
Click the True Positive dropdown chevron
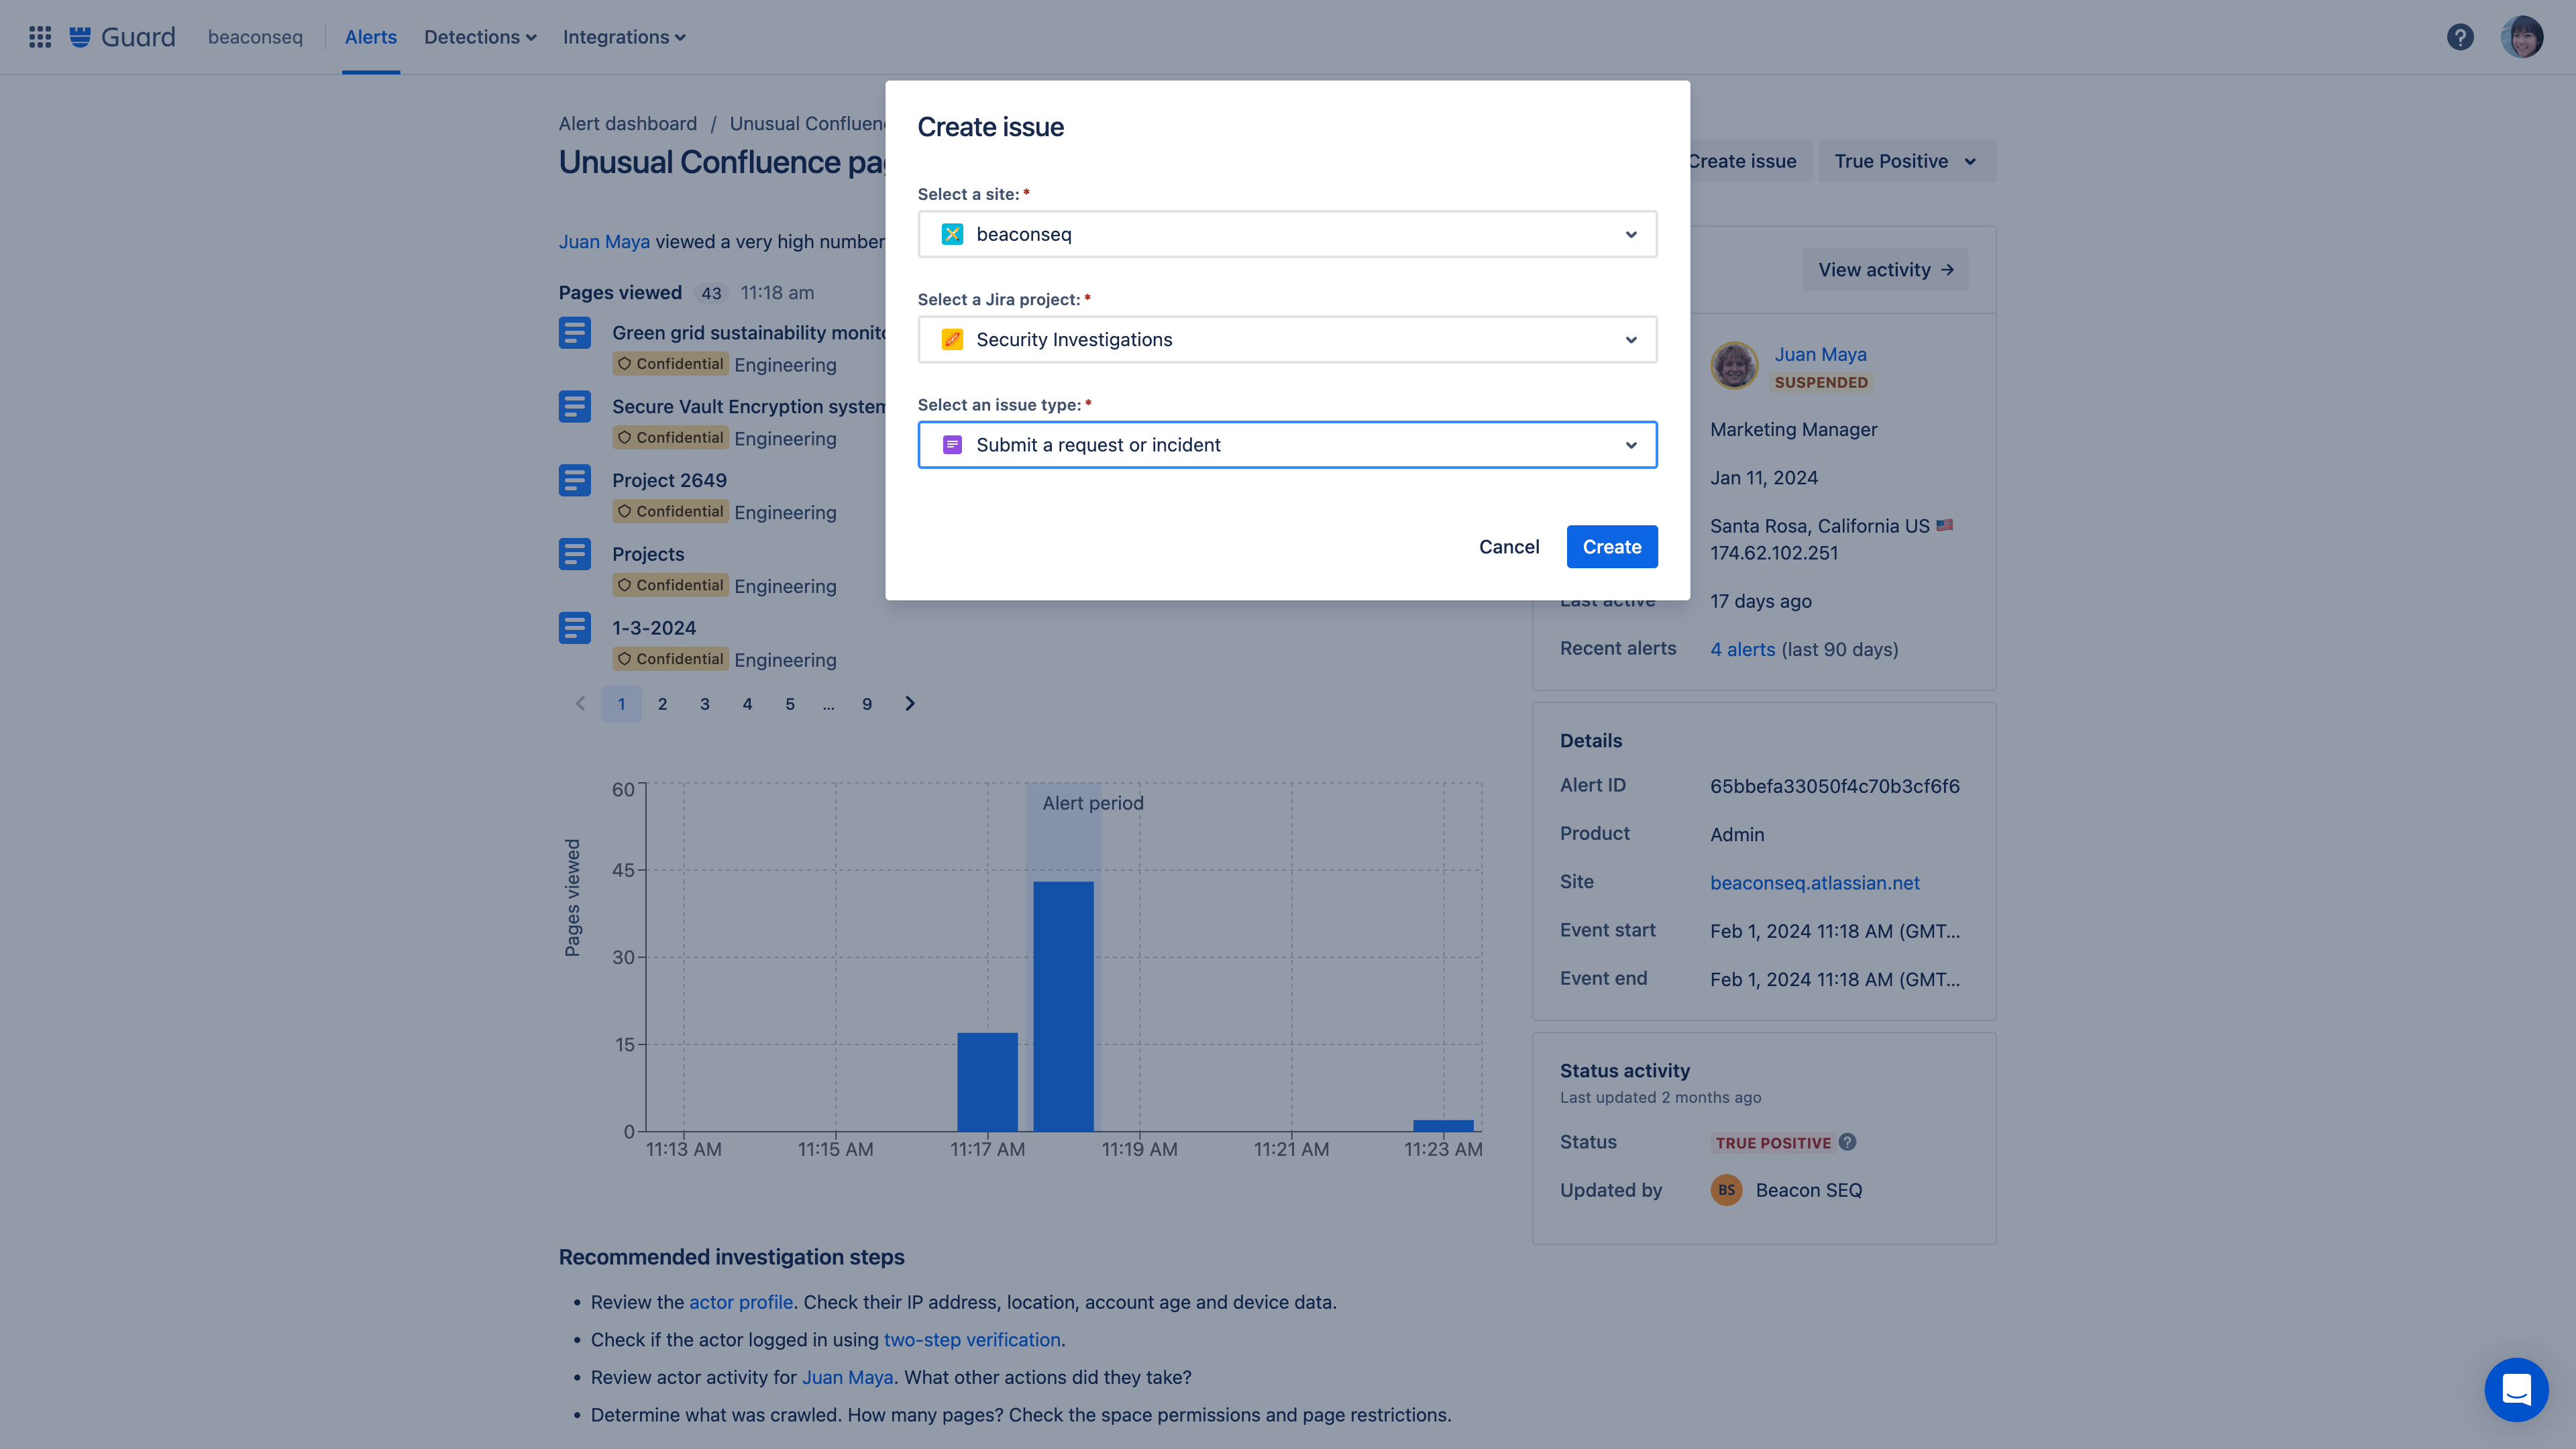point(1969,161)
